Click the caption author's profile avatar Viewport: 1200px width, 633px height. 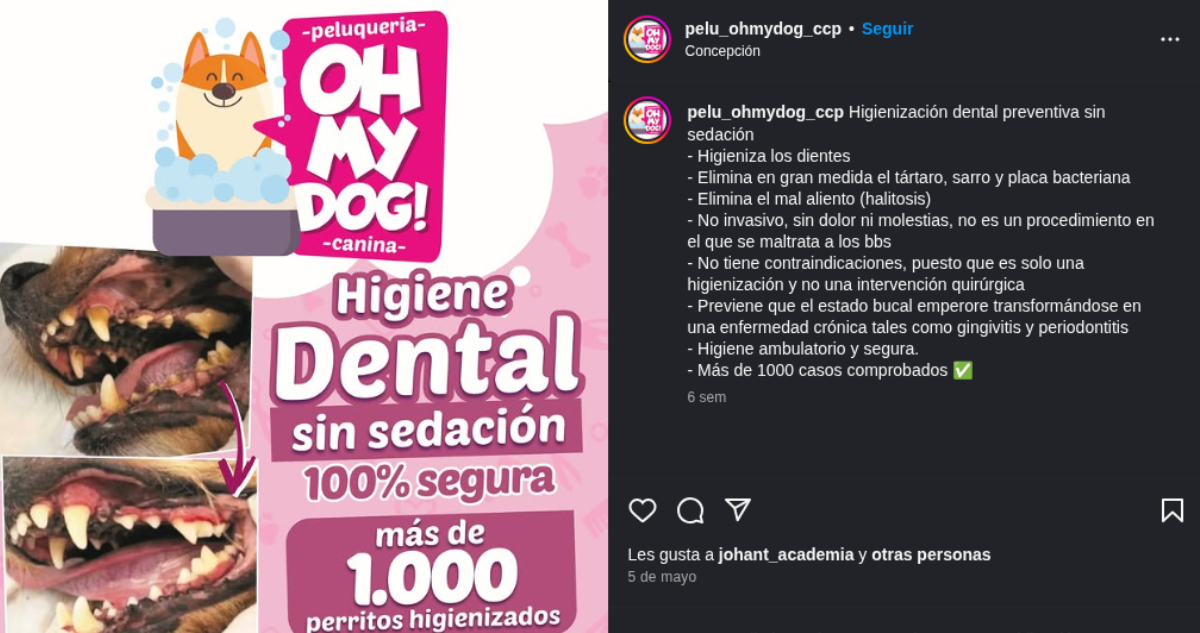pyautogui.click(x=647, y=120)
